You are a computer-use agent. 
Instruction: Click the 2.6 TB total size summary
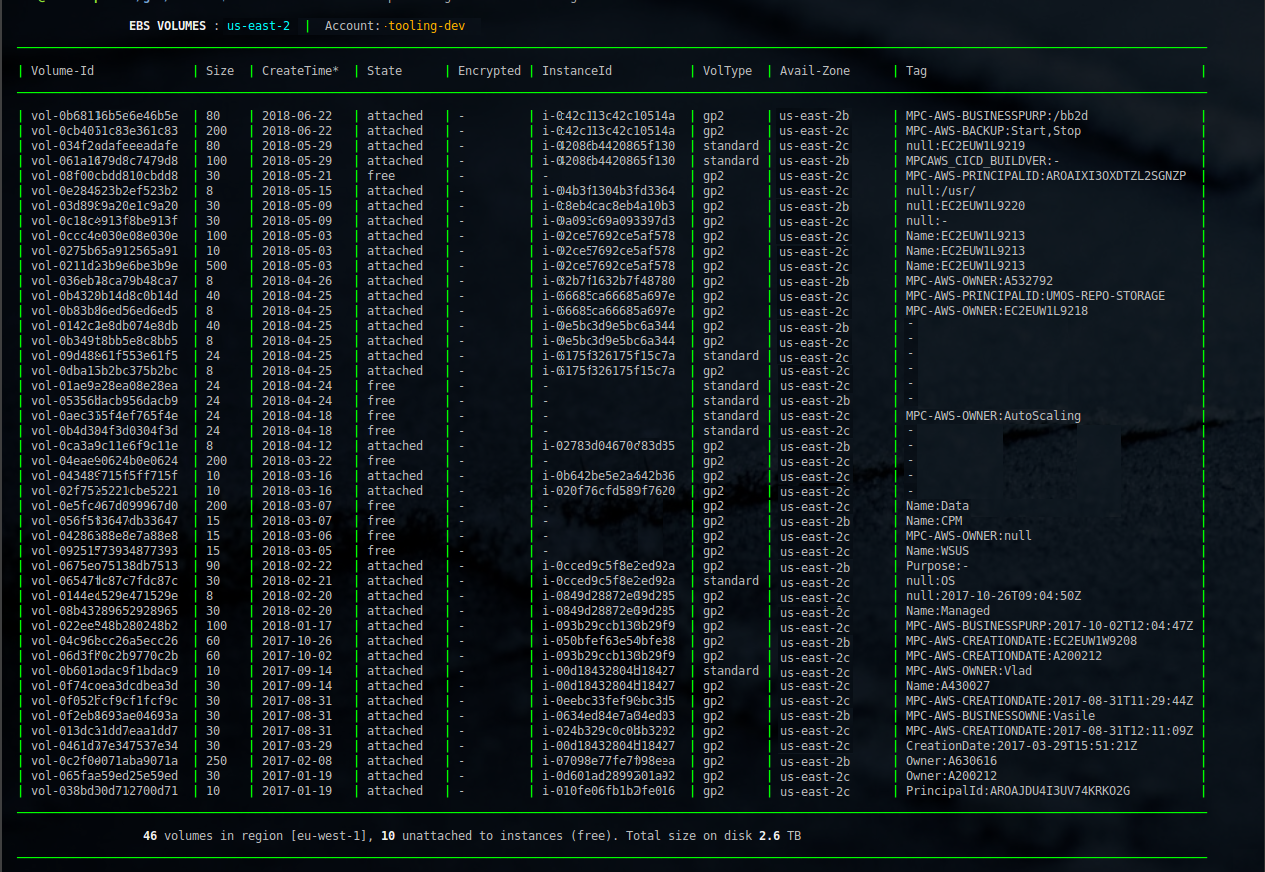pyautogui.click(x=780, y=835)
